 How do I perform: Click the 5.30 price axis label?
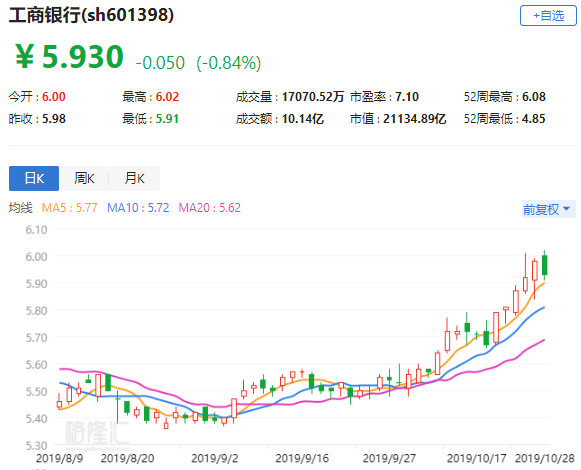(36, 445)
